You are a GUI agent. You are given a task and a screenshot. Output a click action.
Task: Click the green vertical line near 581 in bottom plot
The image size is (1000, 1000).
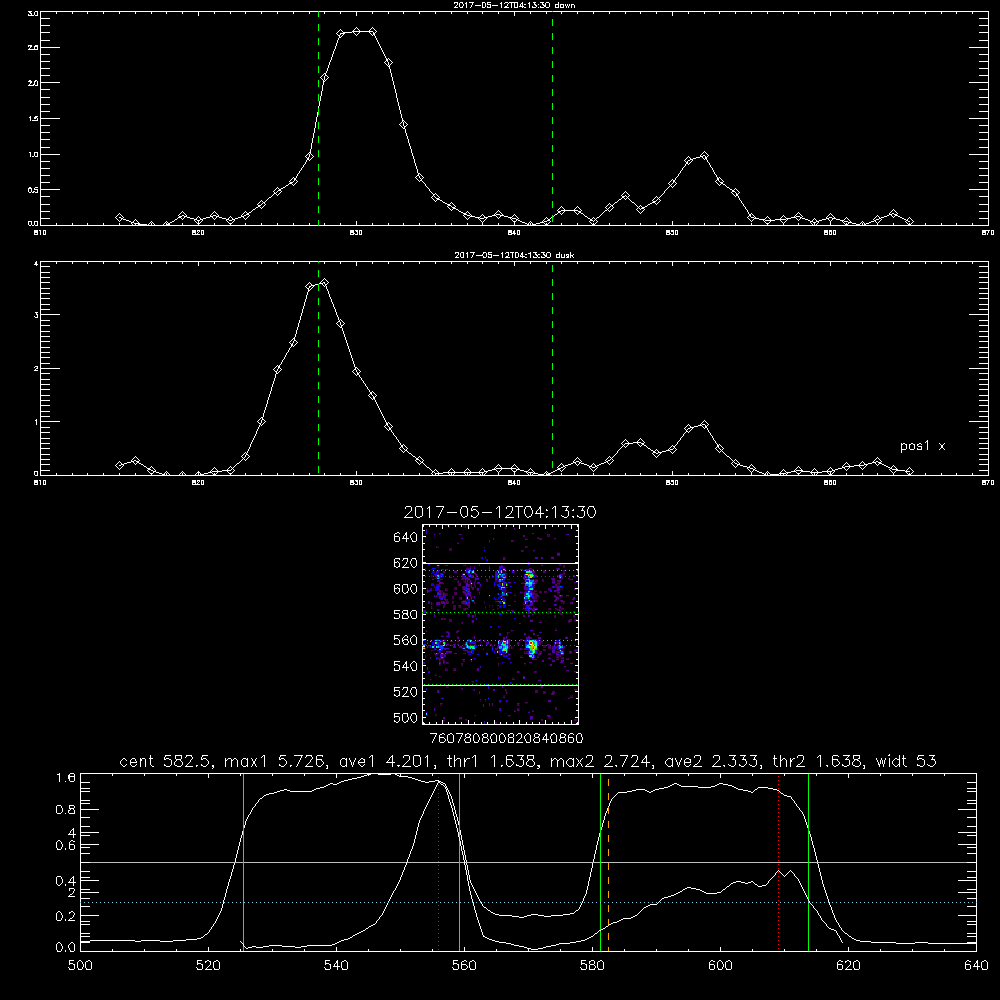click(601, 862)
